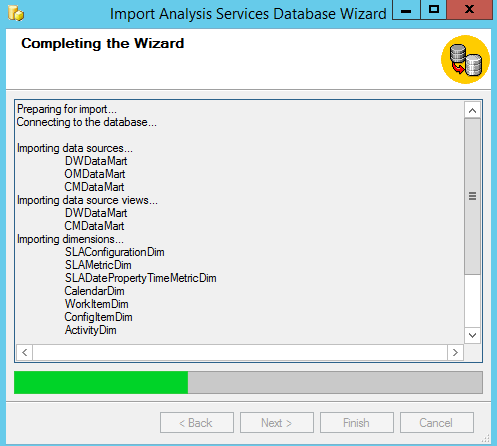
Task: Minimize the Import Wizard window
Action: click(x=406, y=10)
